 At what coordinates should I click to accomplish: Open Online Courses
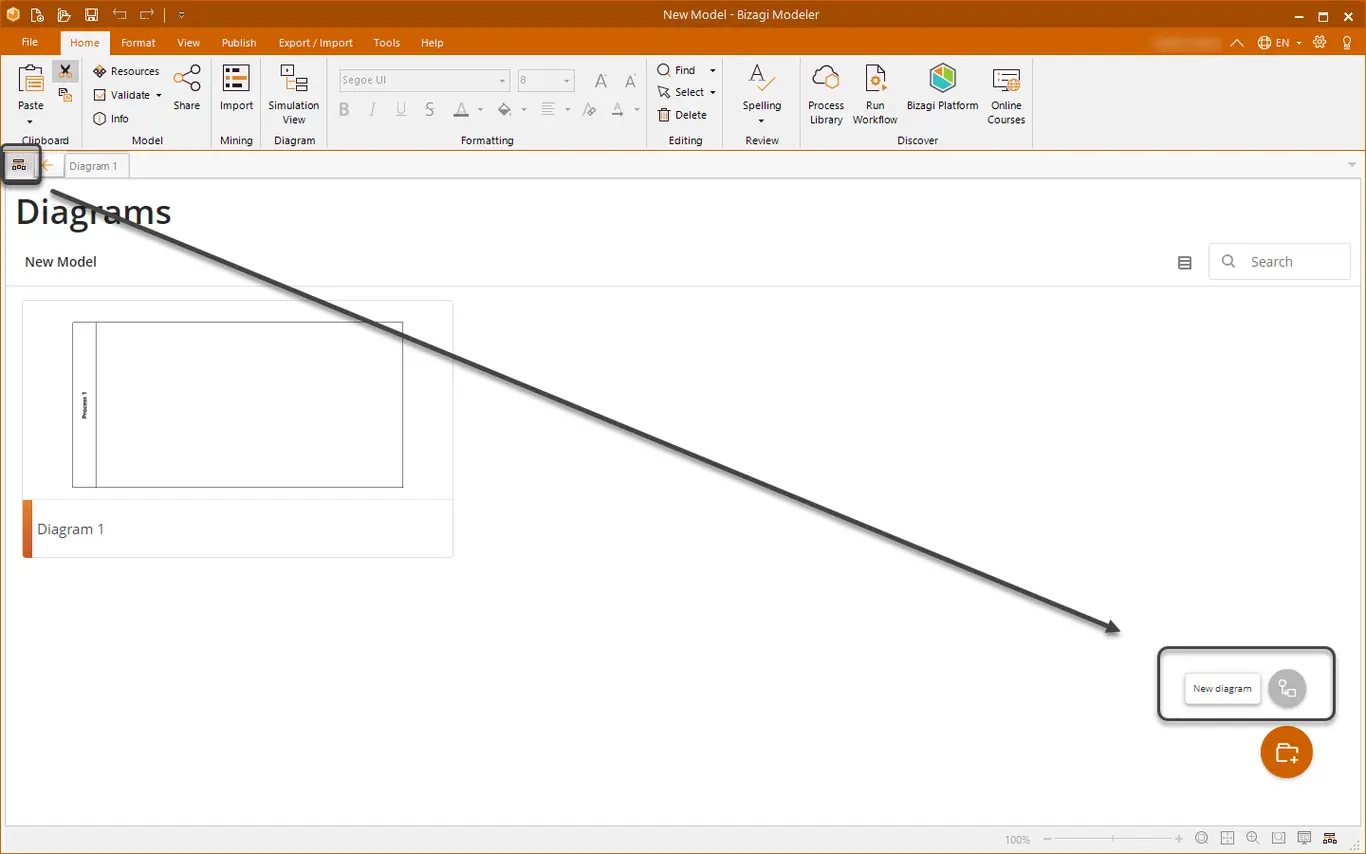point(1006,94)
